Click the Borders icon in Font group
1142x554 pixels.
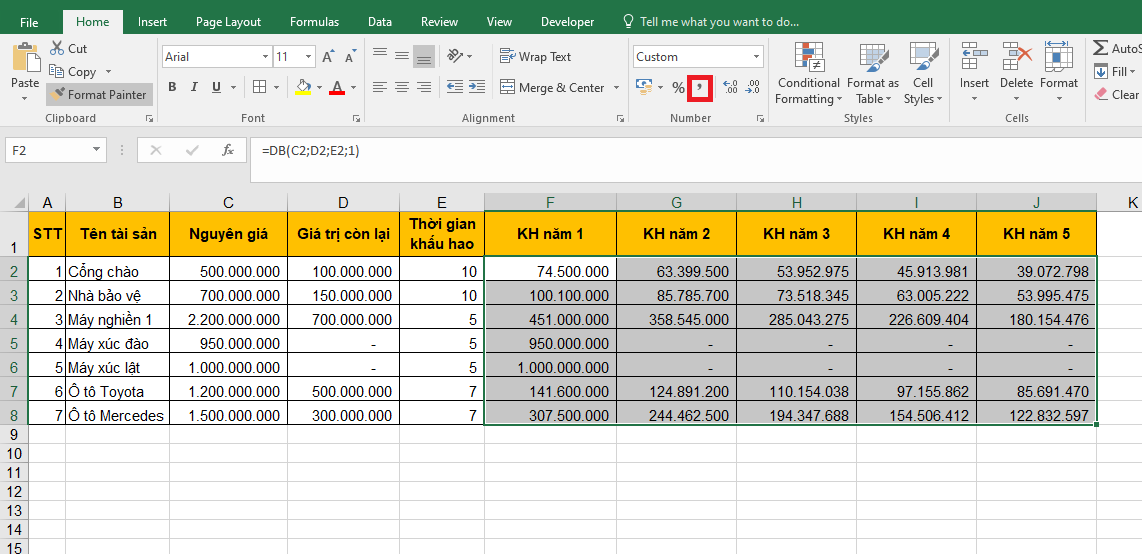259,87
